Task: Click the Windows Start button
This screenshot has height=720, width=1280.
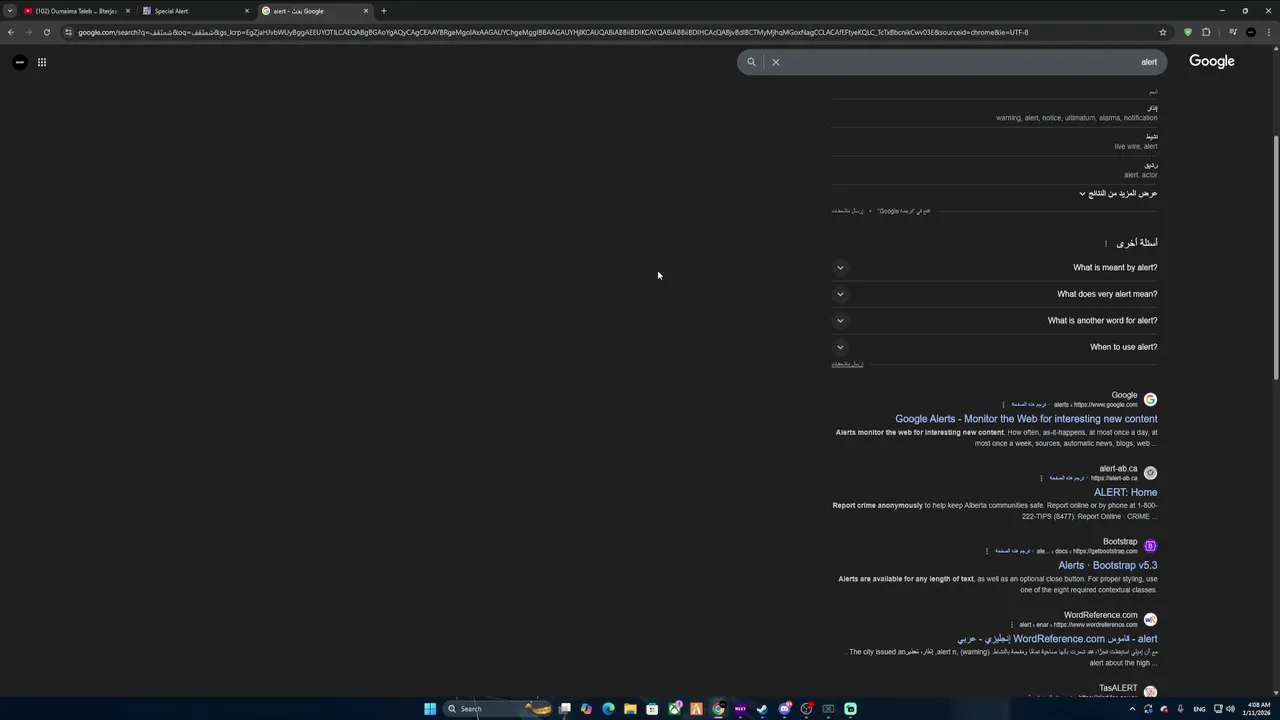Action: coord(430,709)
